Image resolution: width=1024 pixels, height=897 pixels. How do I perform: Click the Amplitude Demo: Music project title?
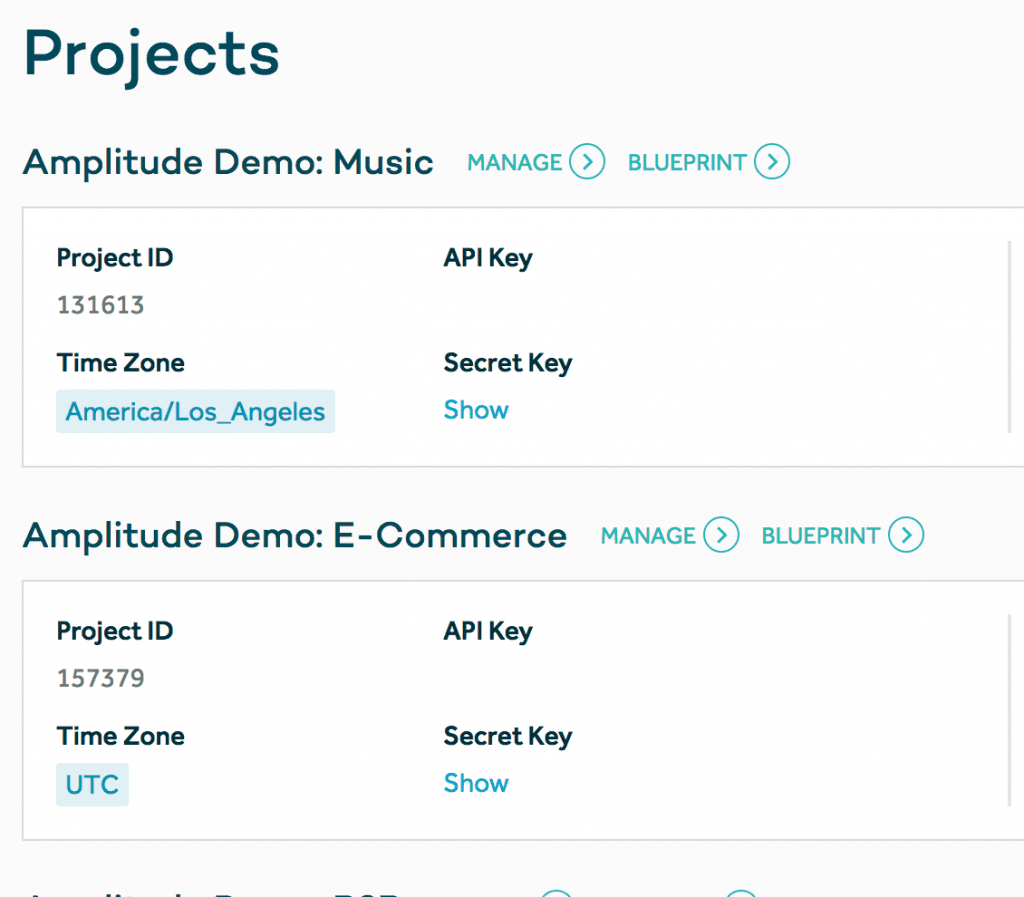228,162
